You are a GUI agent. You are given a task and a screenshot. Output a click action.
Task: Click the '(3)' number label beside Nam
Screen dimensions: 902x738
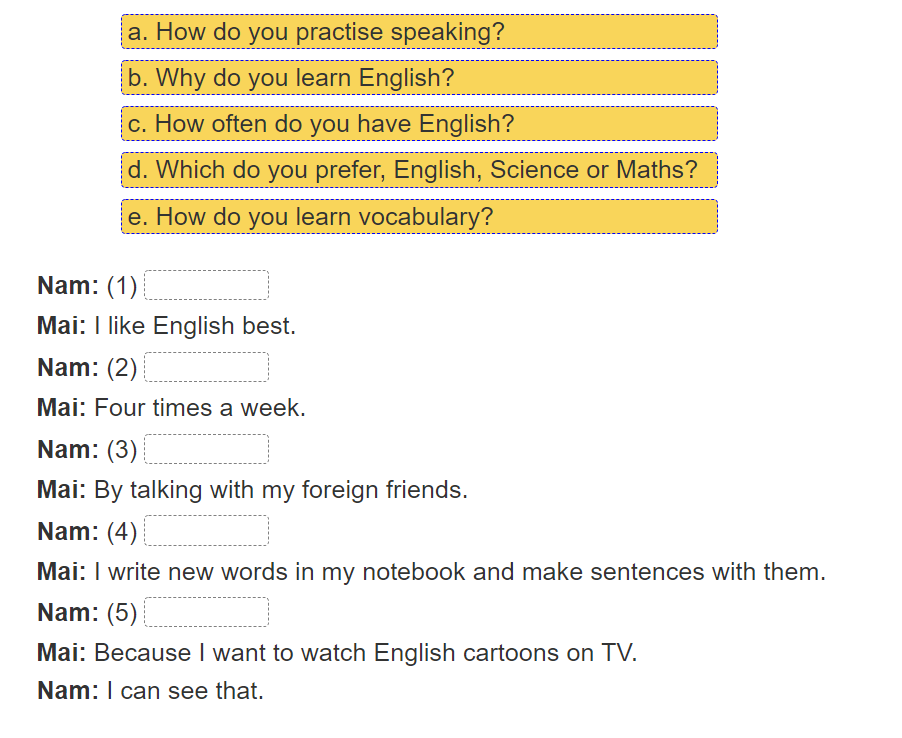(122, 450)
